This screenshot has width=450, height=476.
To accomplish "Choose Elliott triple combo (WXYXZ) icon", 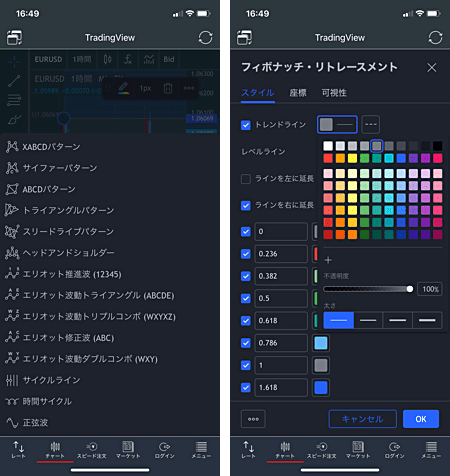I will 12,316.
